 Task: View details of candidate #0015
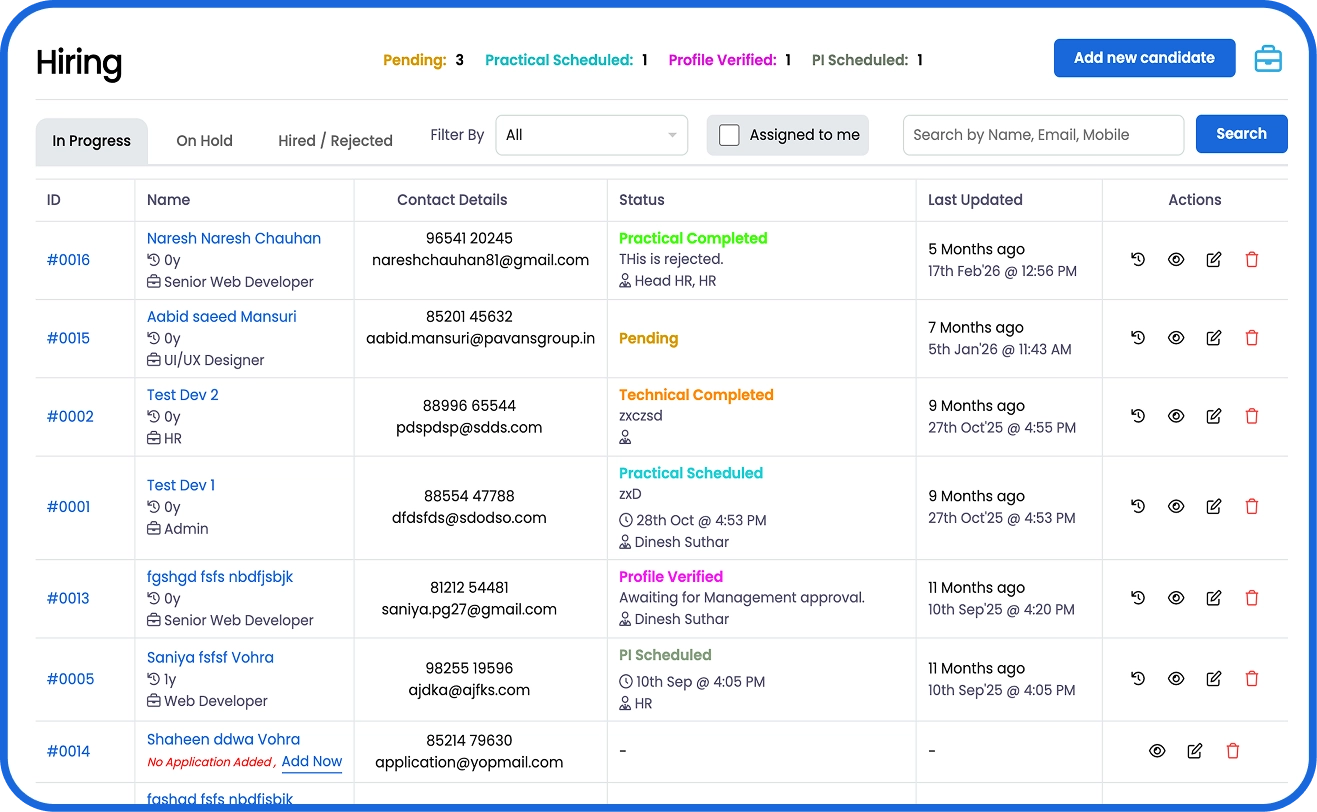coord(1176,338)
